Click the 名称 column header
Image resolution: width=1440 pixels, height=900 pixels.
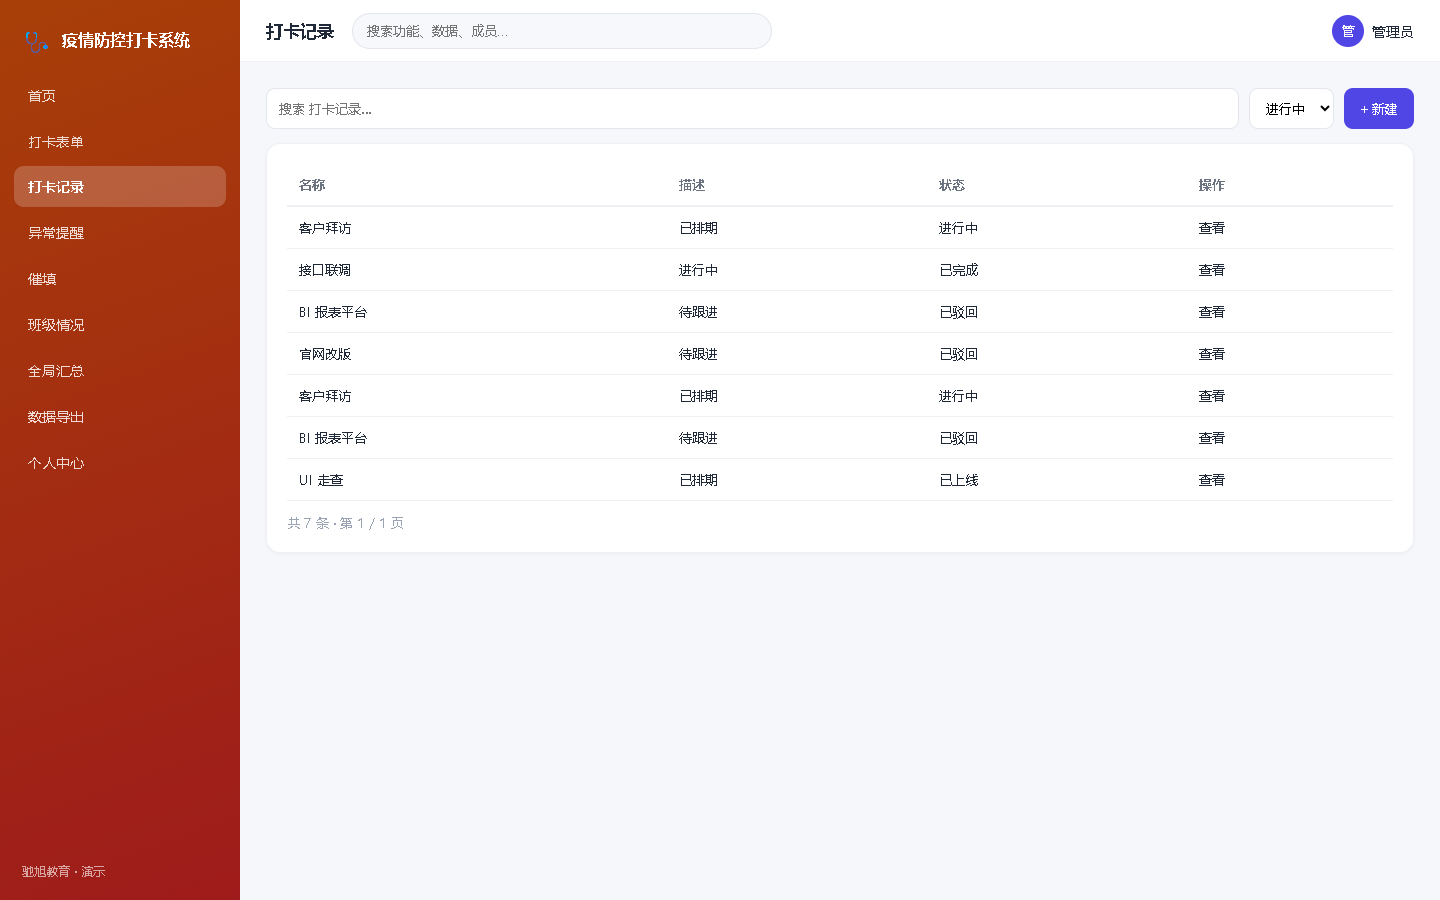(x=312, y=185)
